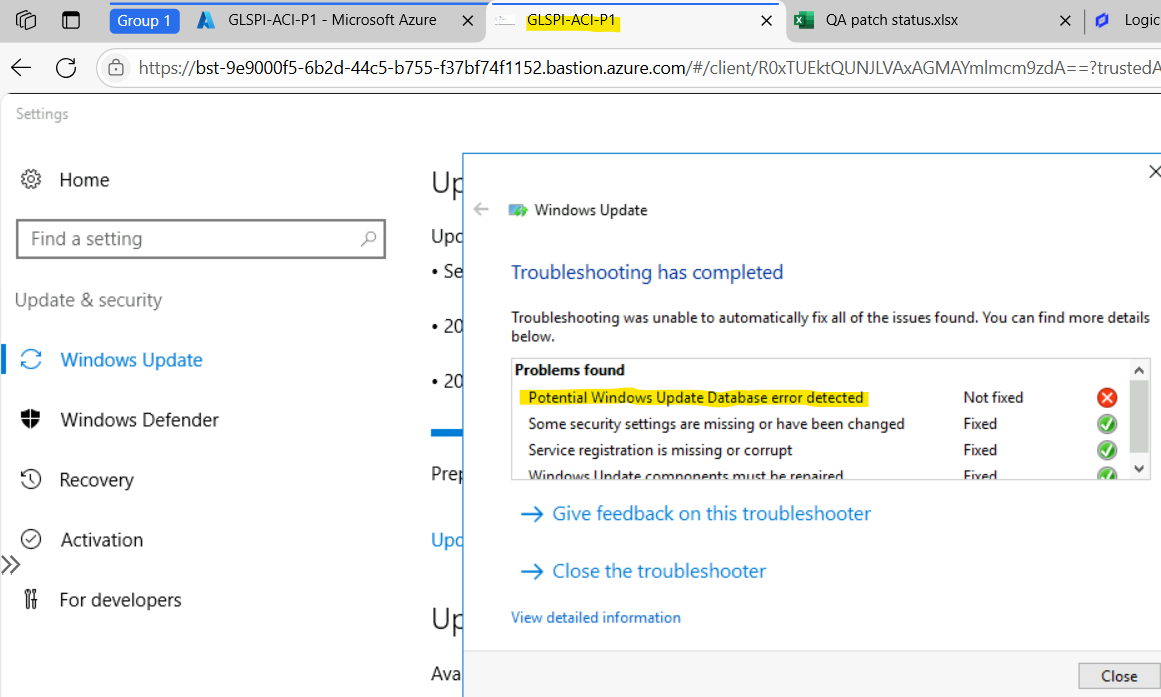
Task: Open Windows Defender settings page
Action: [139, 420]
